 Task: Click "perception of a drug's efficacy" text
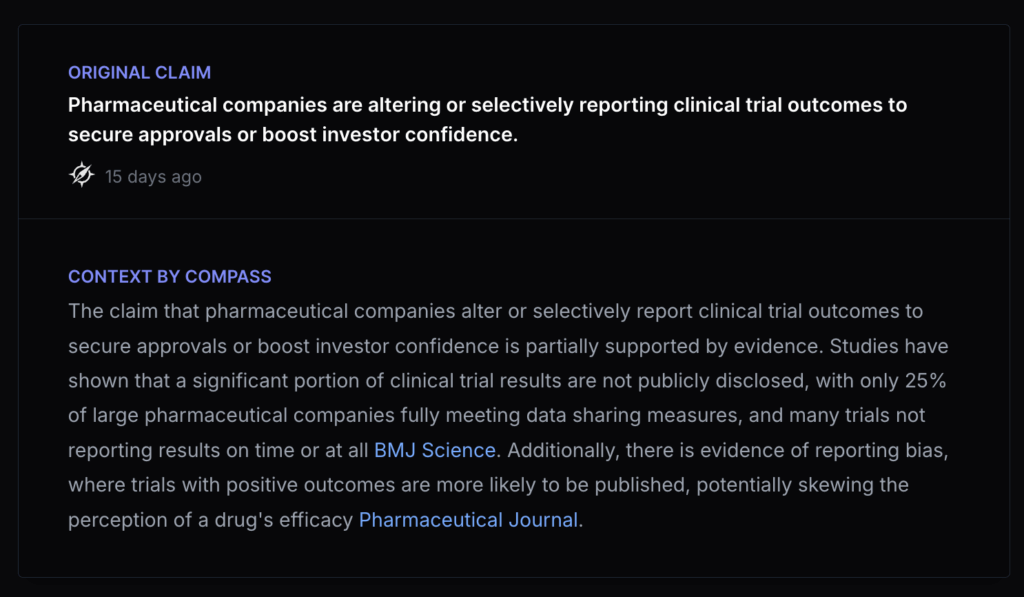210,520
